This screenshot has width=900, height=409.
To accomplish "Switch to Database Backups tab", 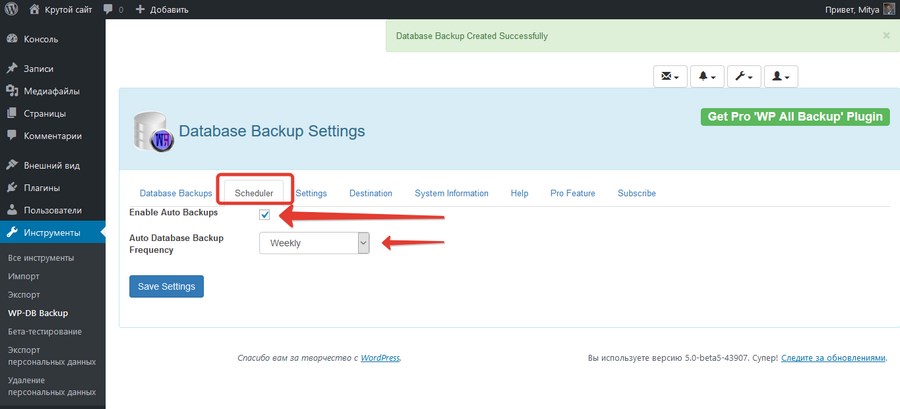I will [x=176, y=193].
